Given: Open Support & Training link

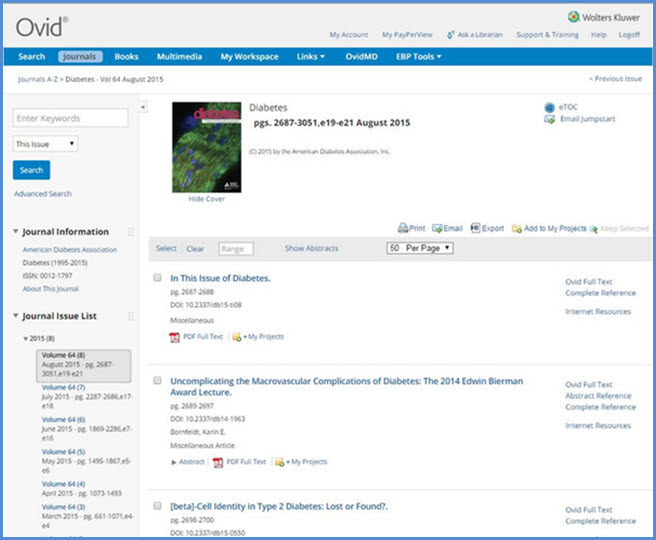Looking at the screenshot, I should (x=547, y=35).
